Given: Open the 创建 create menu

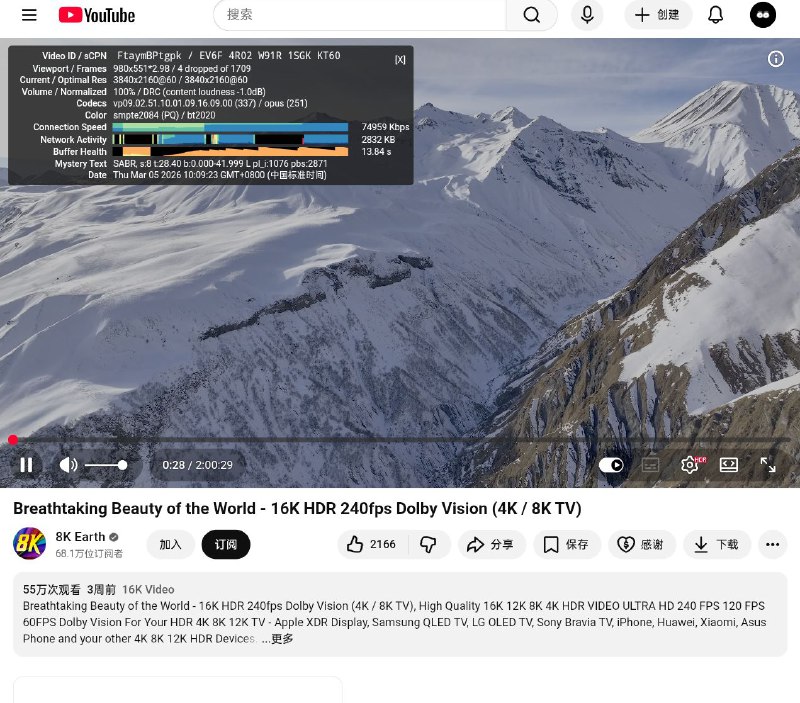Looking at the screenshot, I should (x=657, y=15).
